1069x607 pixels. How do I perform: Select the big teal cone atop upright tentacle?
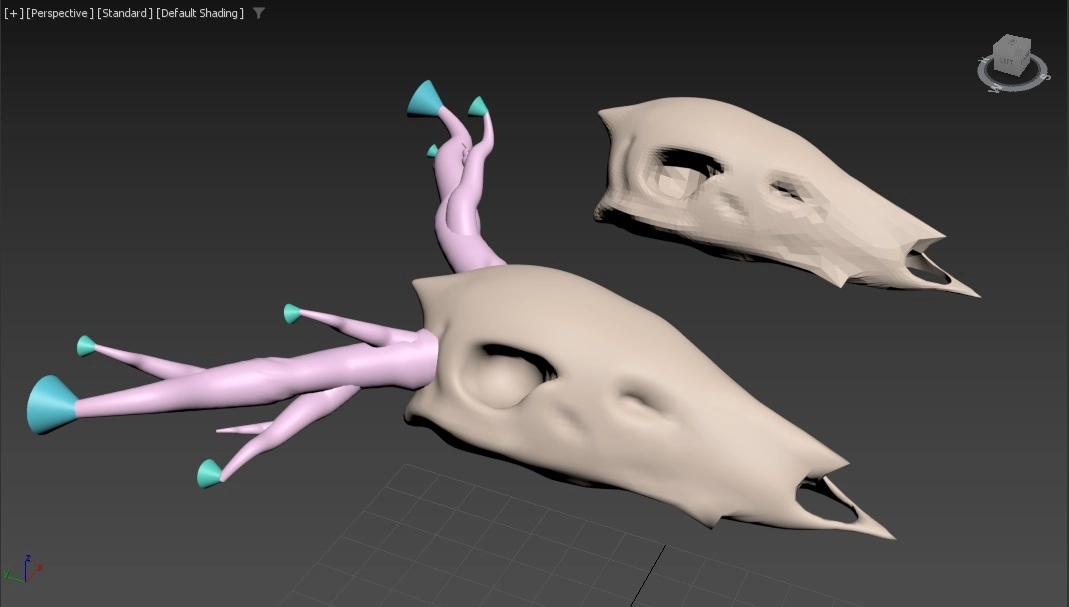[425, 99]
